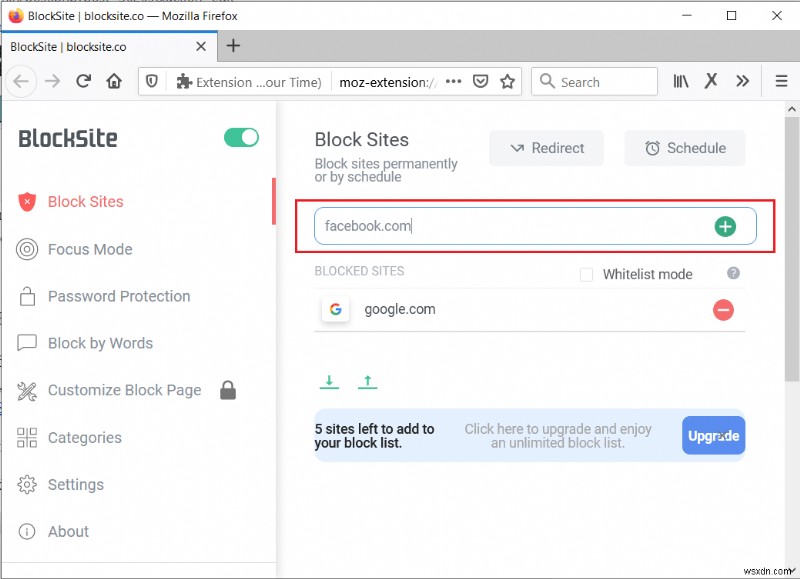Click the Whitelist mode help question mark
This screenshot has height=579, width=800.
(733, 273)
